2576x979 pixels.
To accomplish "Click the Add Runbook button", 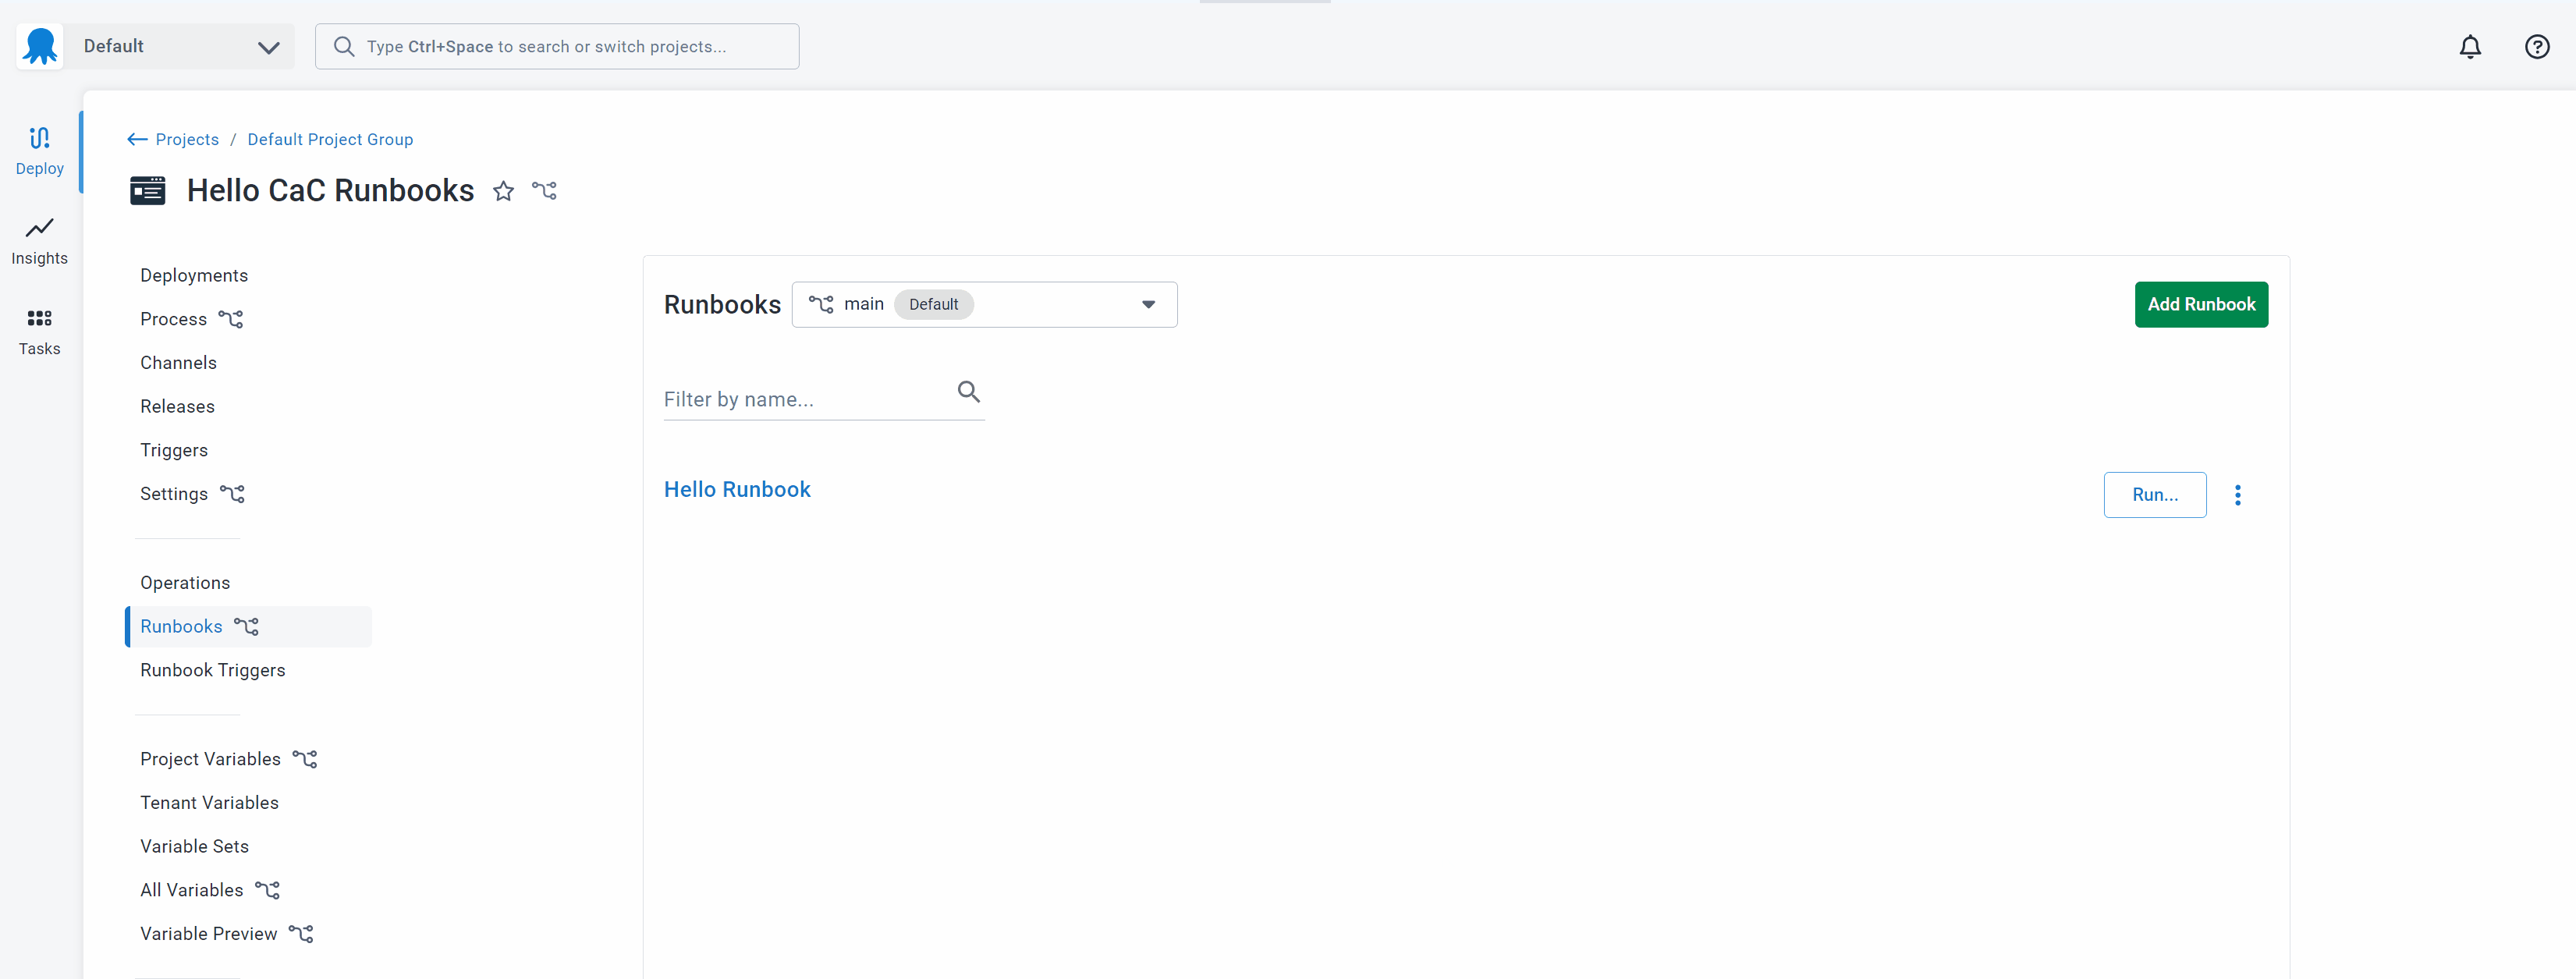I will [2200, 304].
